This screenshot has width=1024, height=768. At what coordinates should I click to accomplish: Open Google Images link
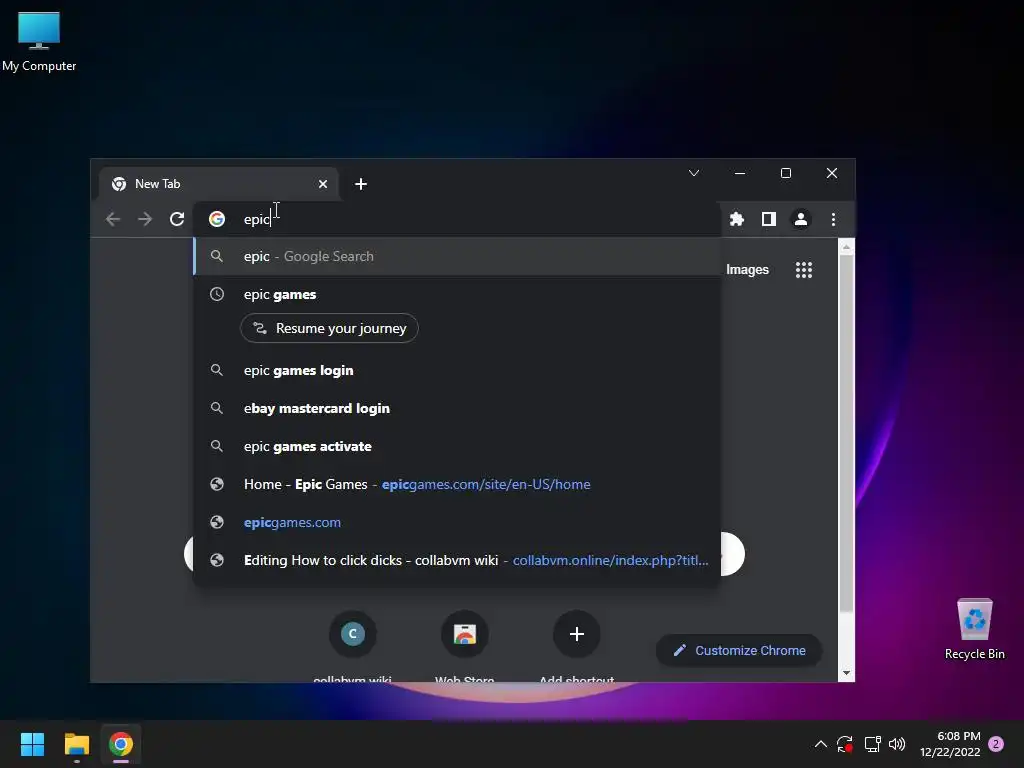pos(747,270)
